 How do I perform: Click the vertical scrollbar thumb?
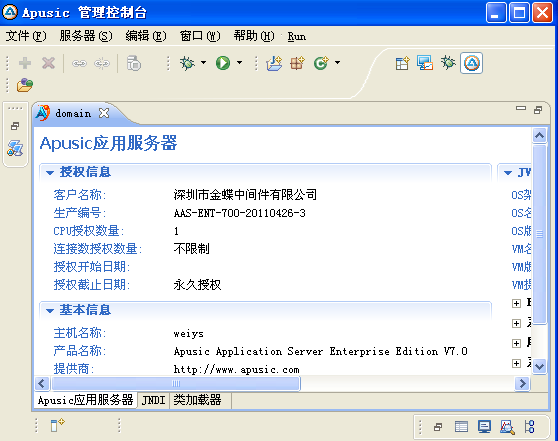[x=539, y=234]
